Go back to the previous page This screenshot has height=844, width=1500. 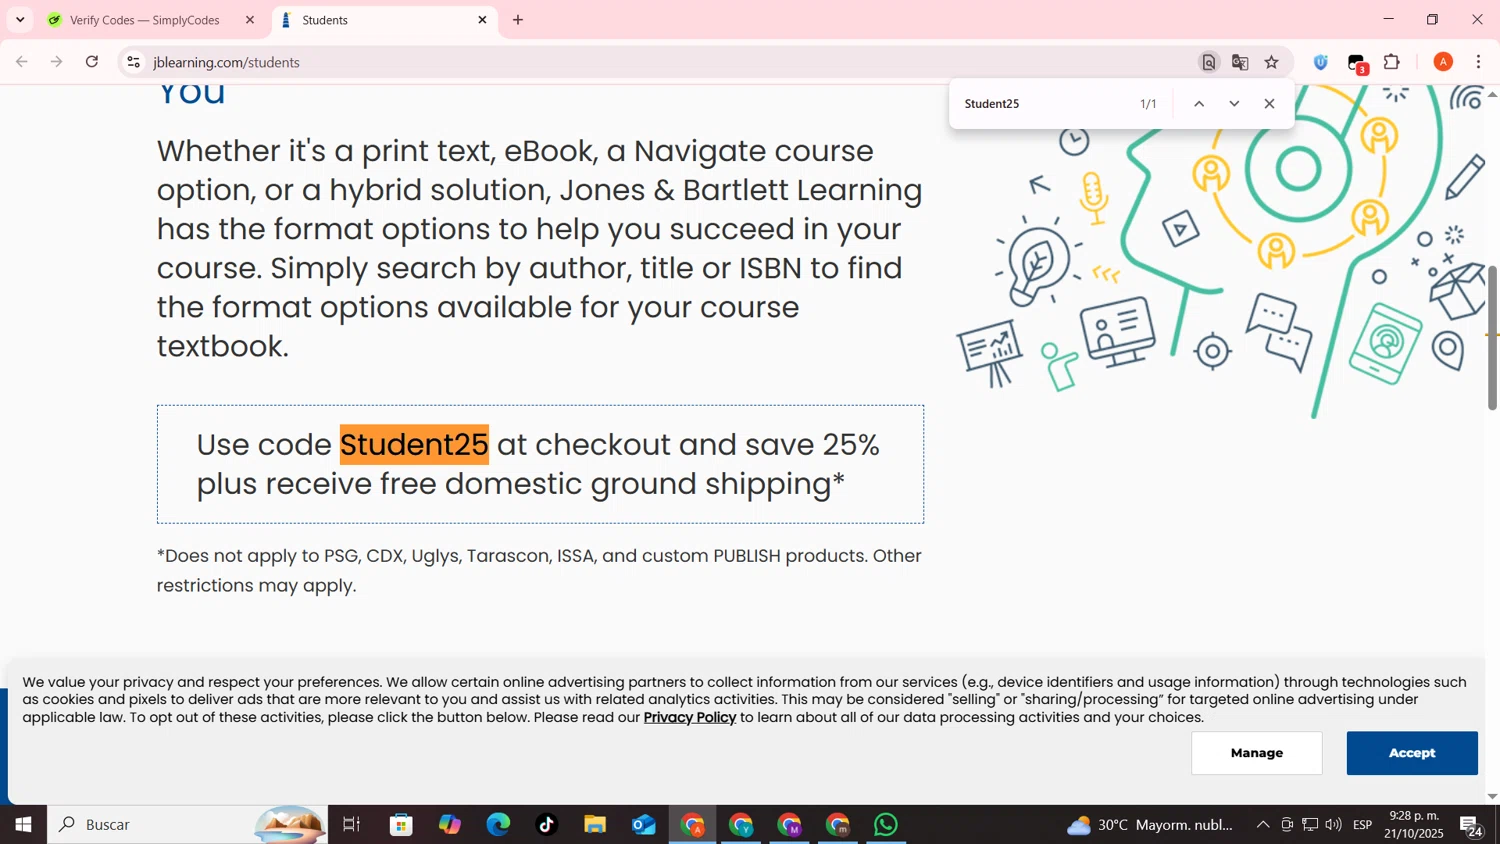coord(22,62)
